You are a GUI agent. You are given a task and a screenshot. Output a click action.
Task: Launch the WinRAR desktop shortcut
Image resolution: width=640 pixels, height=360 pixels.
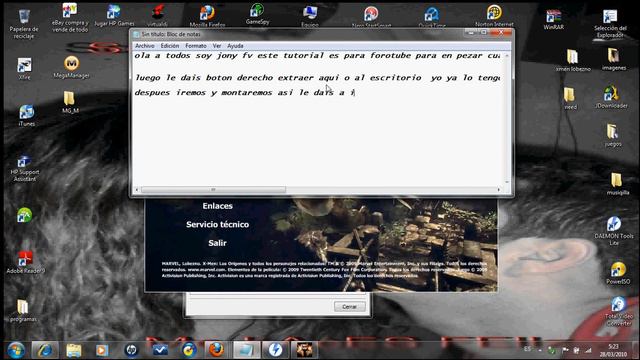click(553, 20)
